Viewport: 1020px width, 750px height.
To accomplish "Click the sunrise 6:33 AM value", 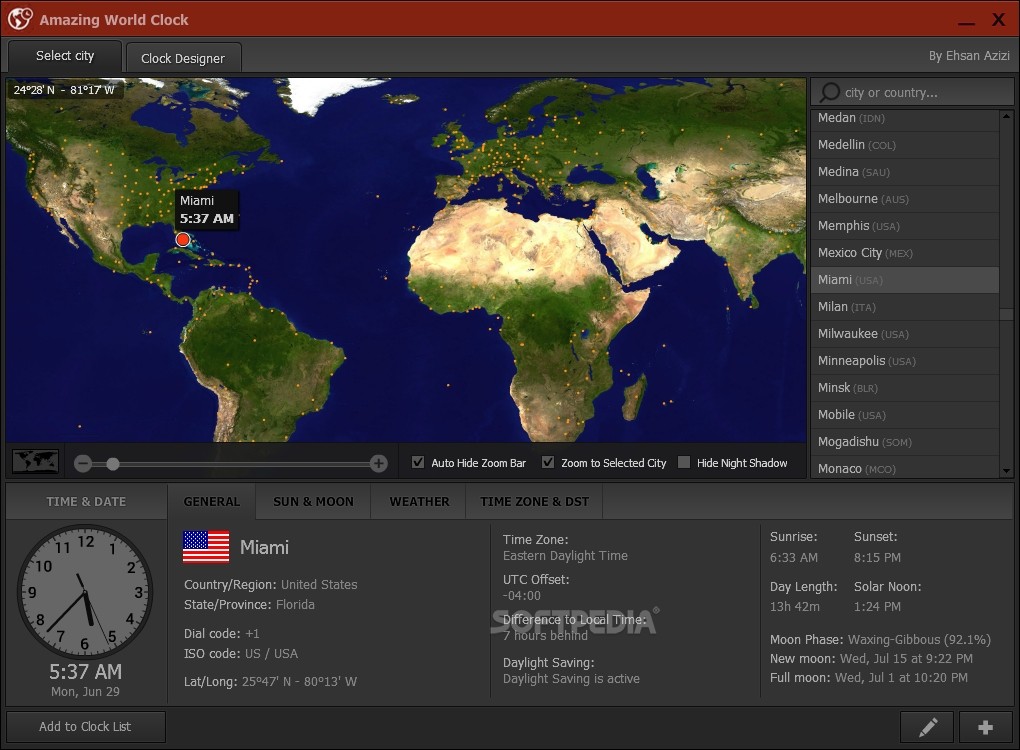I will 794,557.
